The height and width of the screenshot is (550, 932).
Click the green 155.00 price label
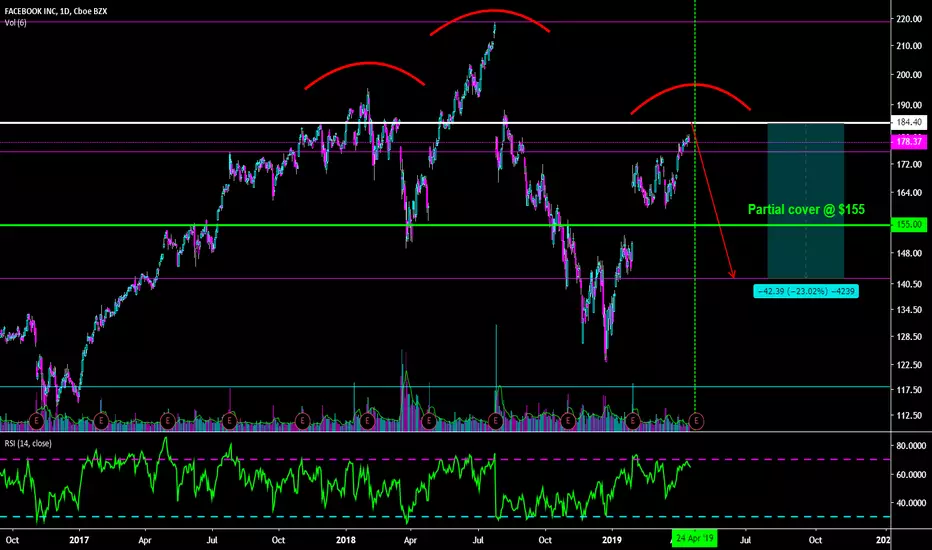909,225
